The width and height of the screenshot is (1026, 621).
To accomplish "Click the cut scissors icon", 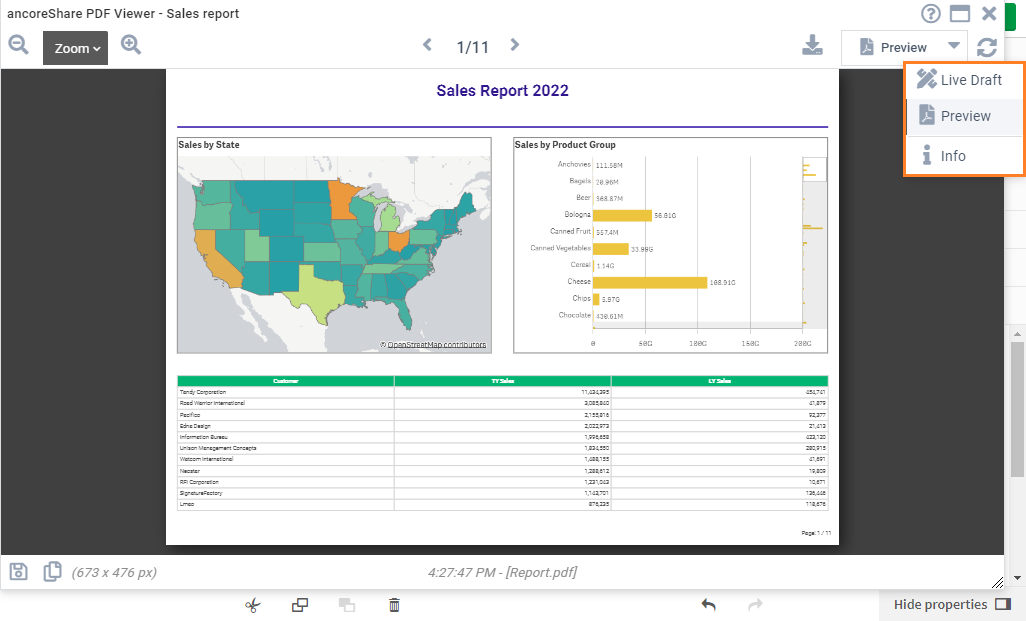I will (x=253, y=605).
